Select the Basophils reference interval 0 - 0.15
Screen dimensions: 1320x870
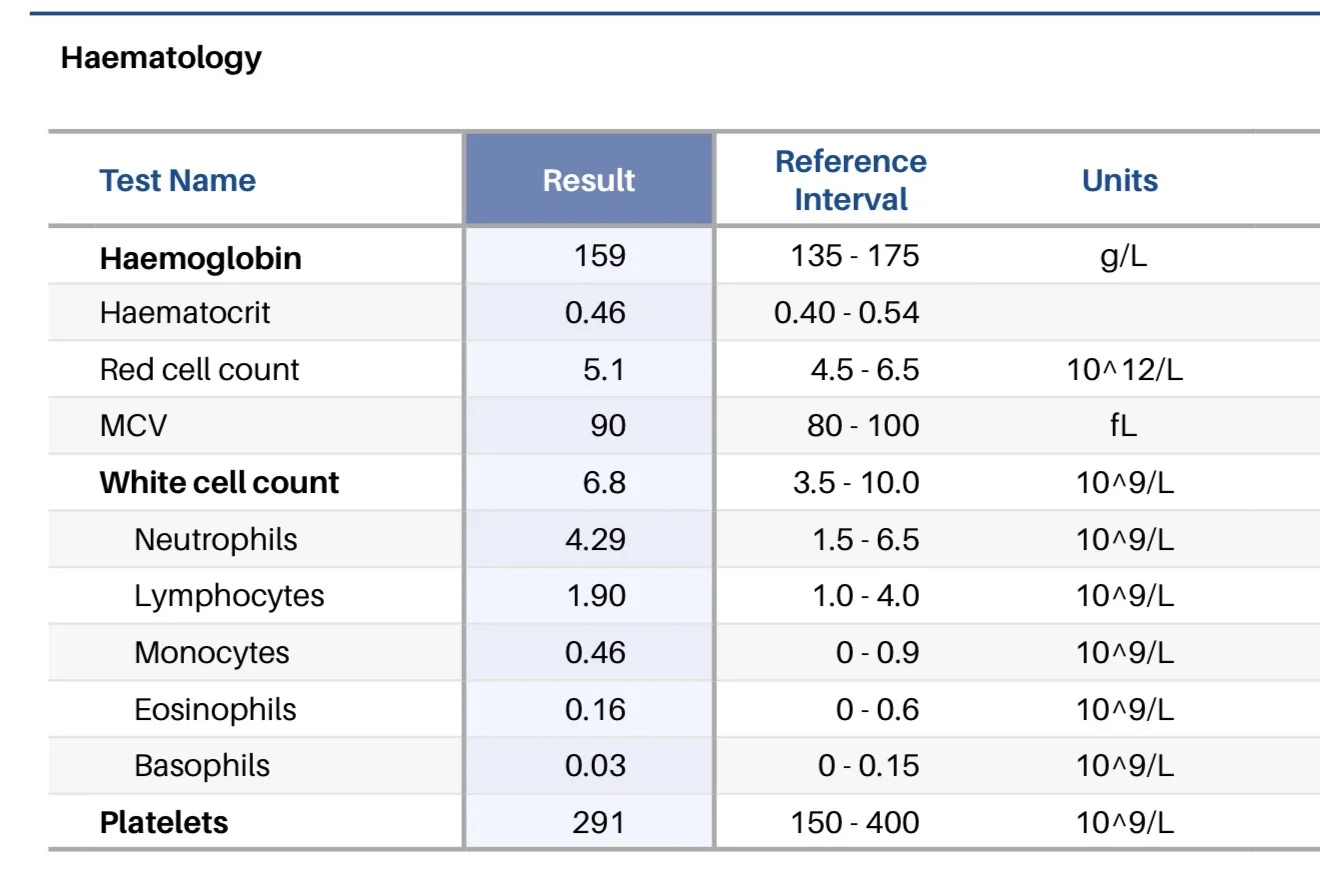[868, 766]
